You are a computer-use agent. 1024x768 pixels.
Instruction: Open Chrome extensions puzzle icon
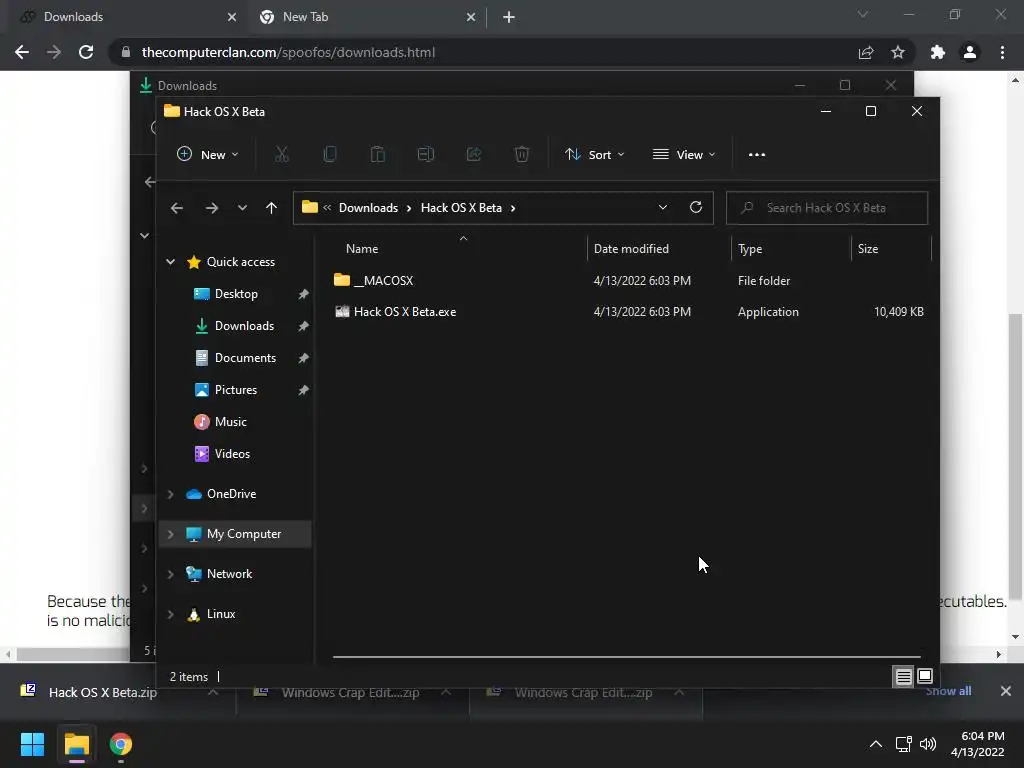click(938, 52)
